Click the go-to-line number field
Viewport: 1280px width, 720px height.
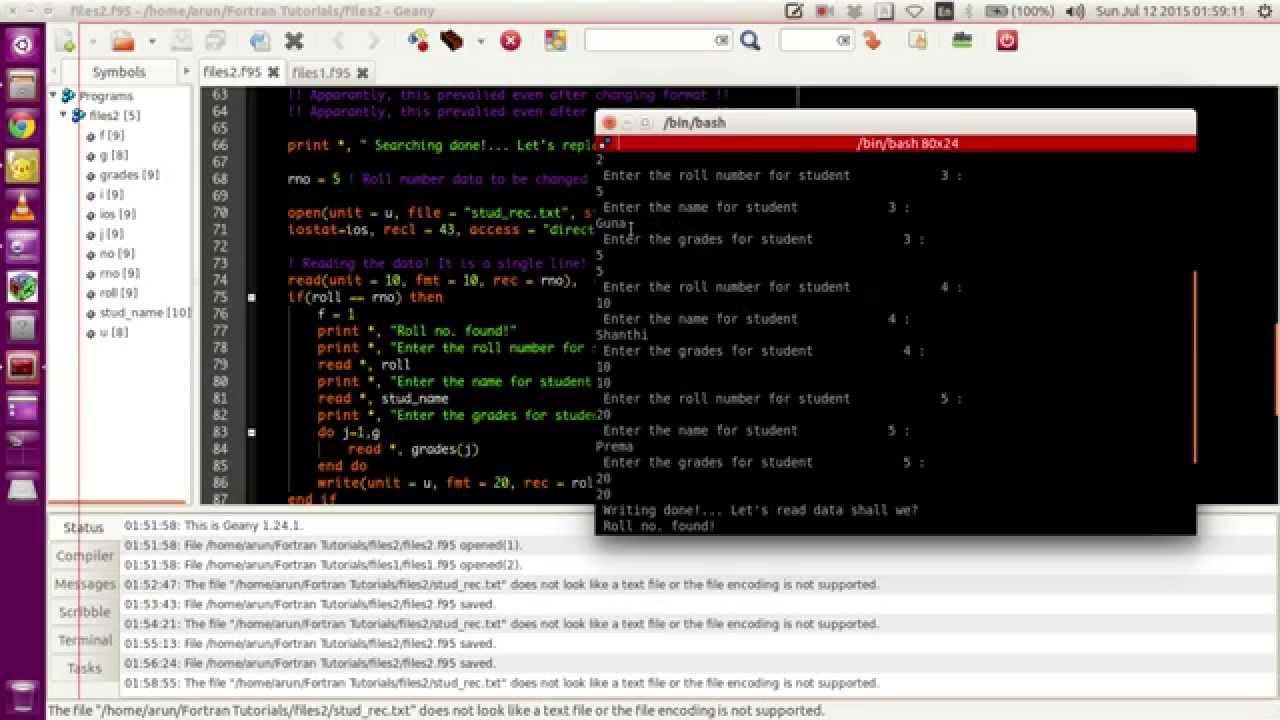[x=816, y=40]
